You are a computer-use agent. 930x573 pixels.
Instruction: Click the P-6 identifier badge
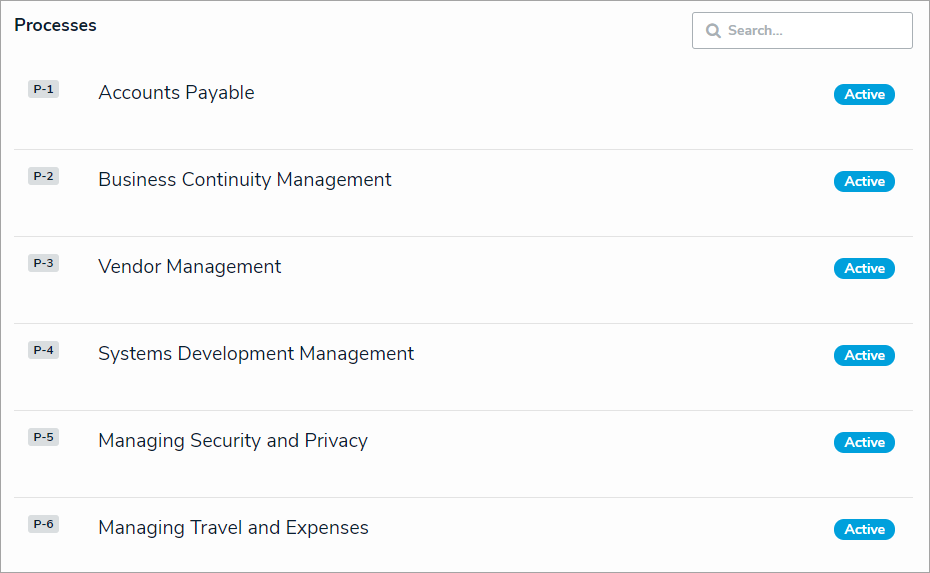[43, 524]
